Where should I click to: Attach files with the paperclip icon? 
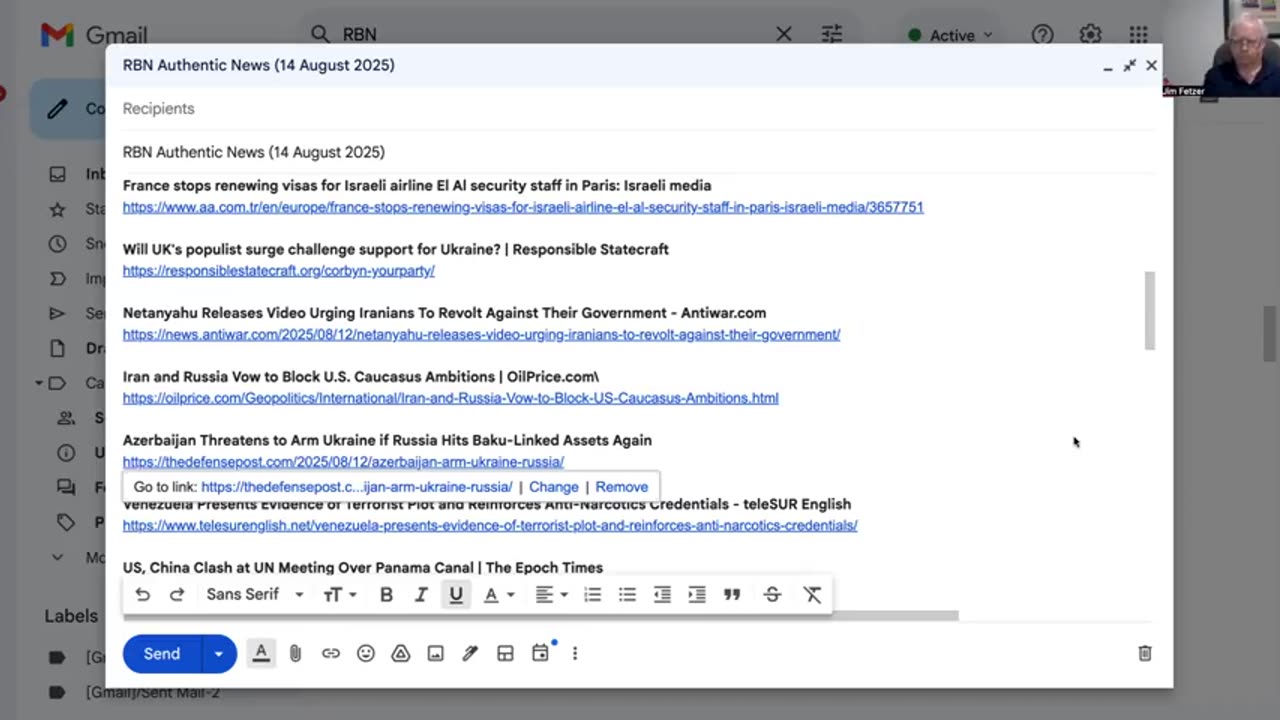pos(296,654)
